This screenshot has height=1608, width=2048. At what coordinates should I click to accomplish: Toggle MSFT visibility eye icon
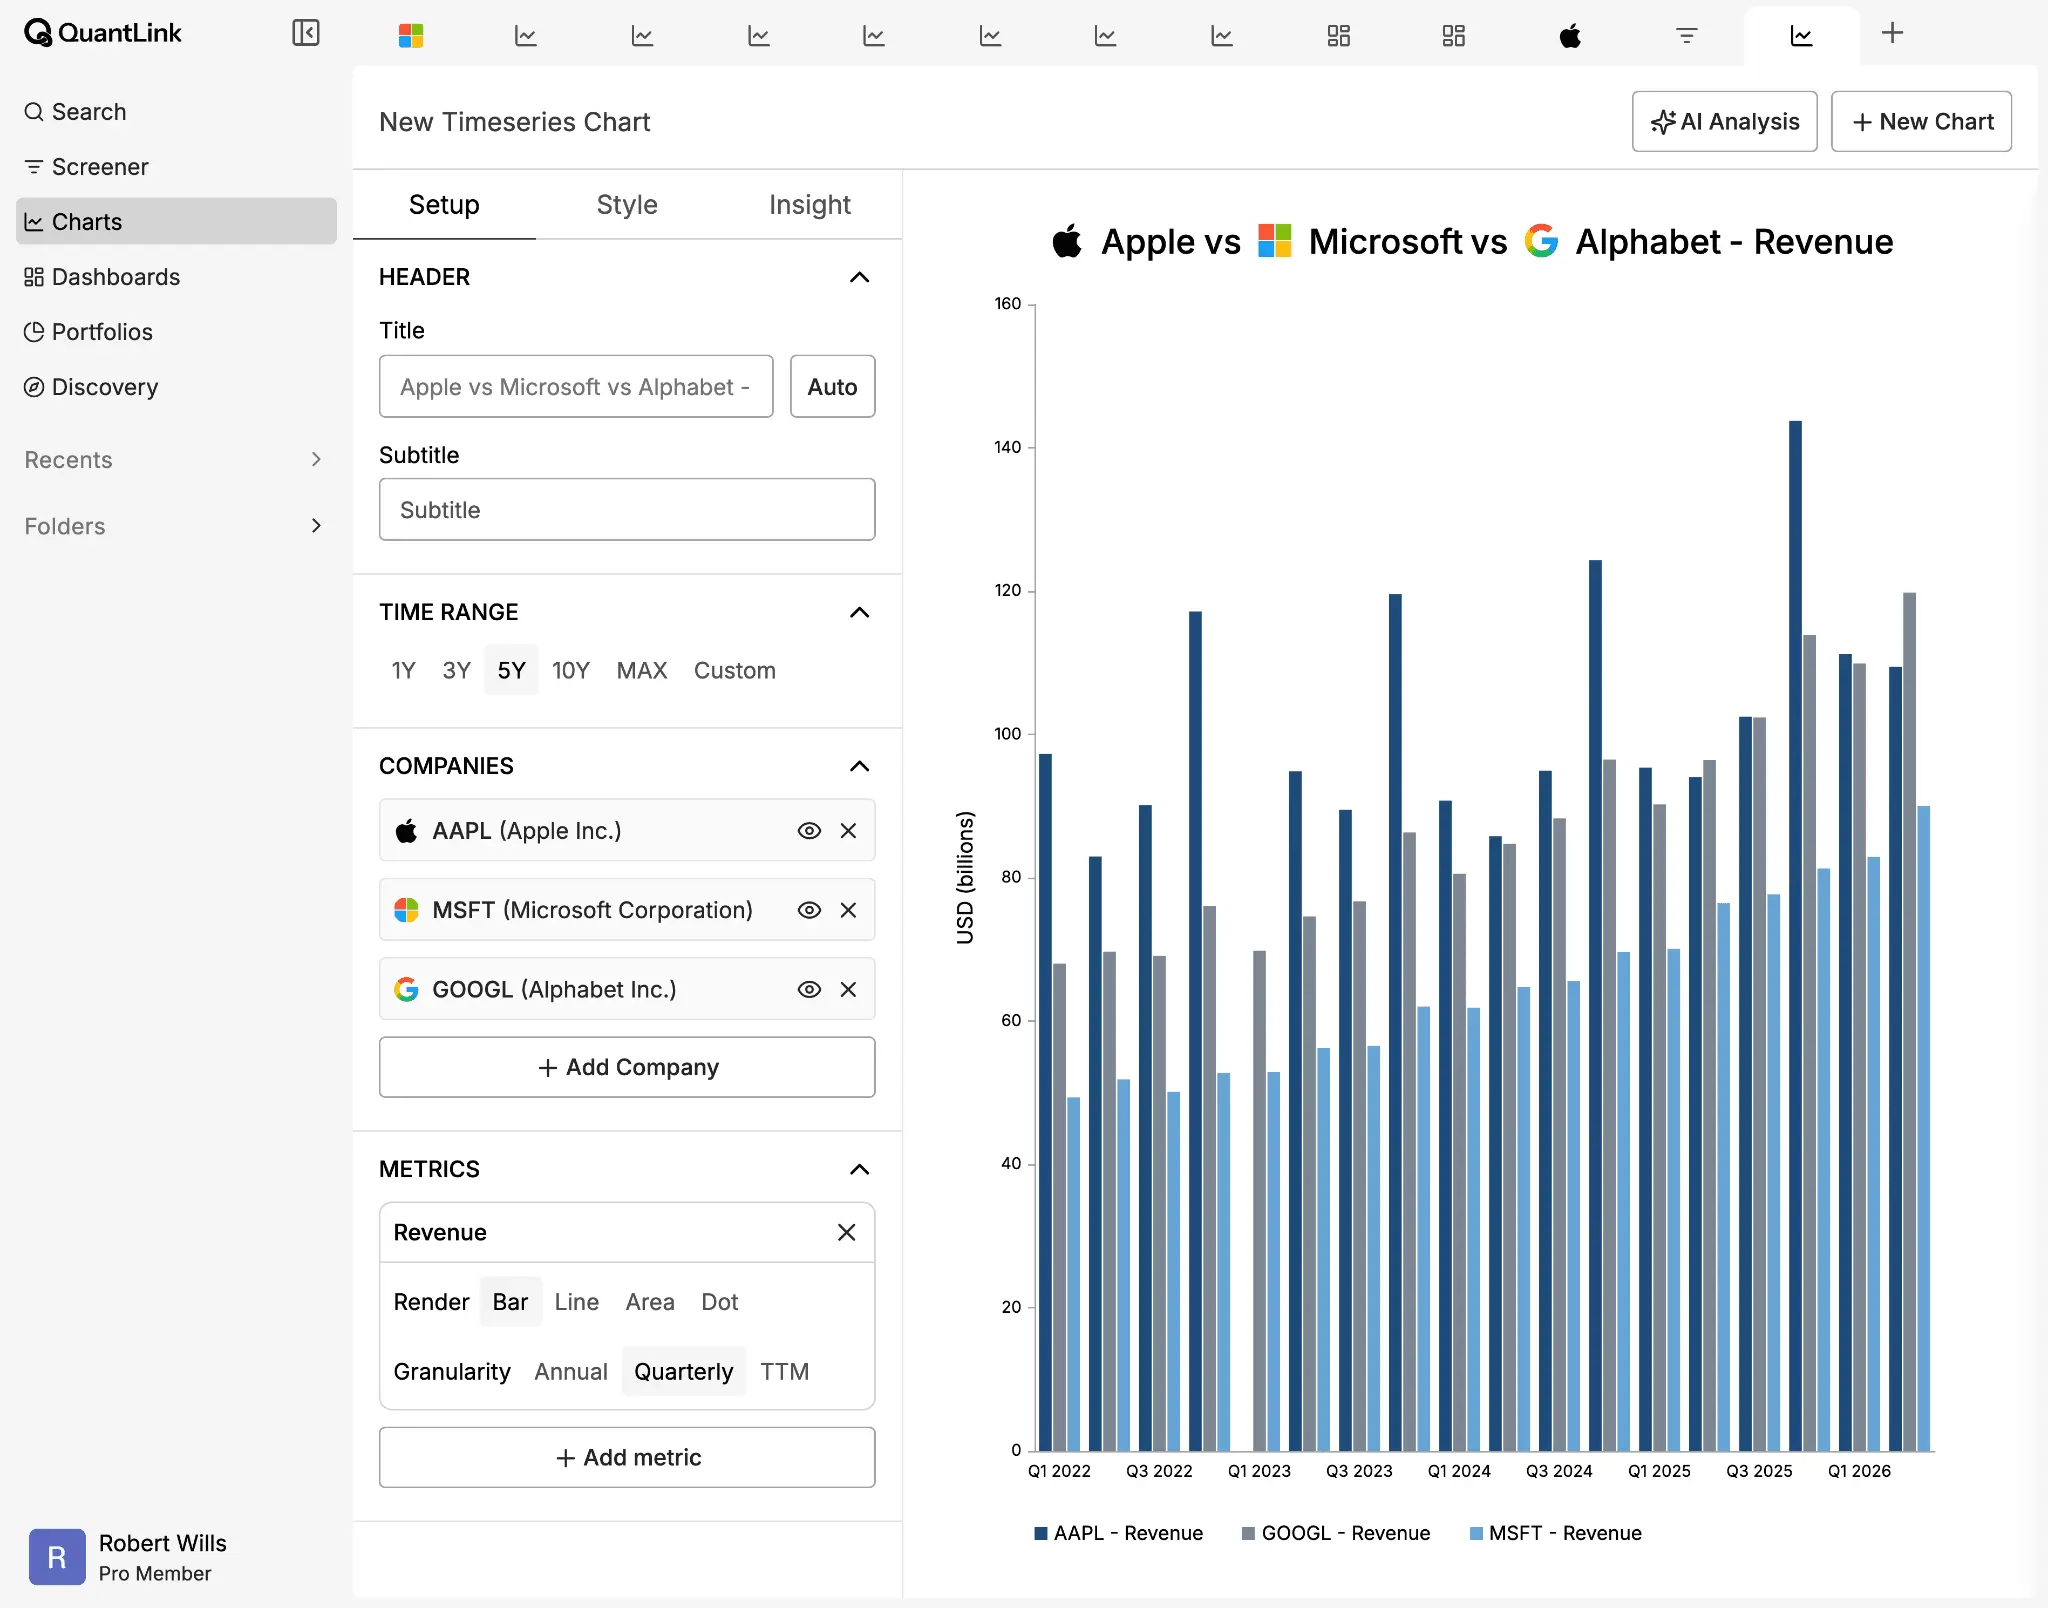click(x=809, y=910)
